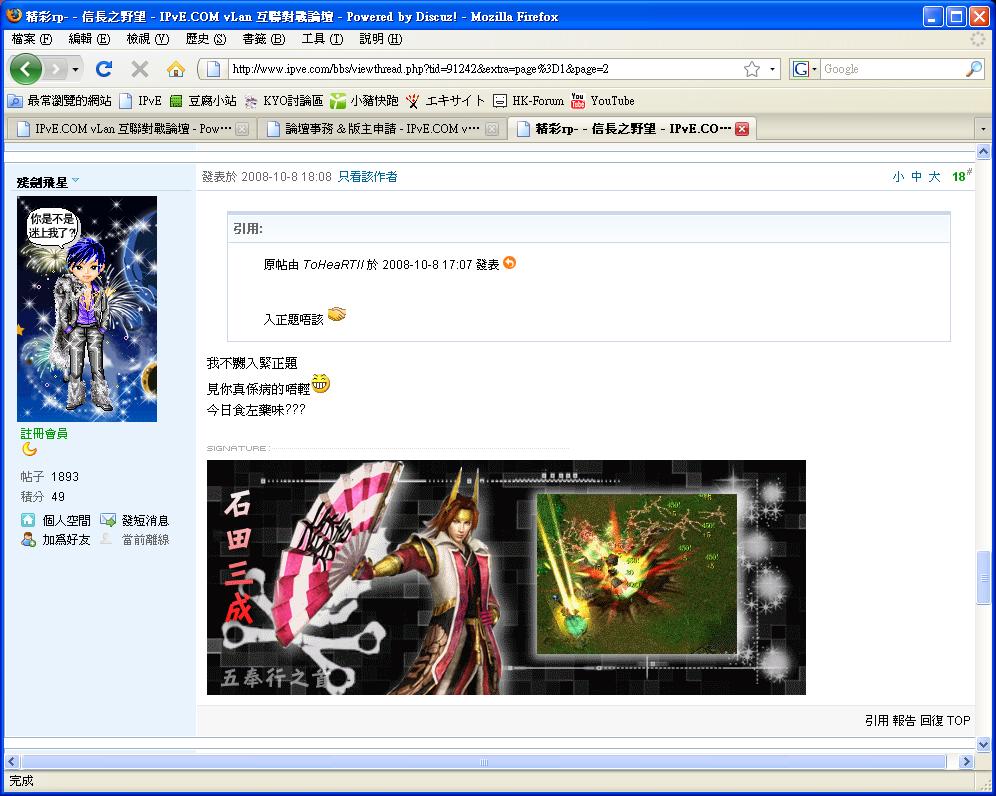Open the 檢視 (View) menu
996x796 pixels.
(x=147, y=39)
